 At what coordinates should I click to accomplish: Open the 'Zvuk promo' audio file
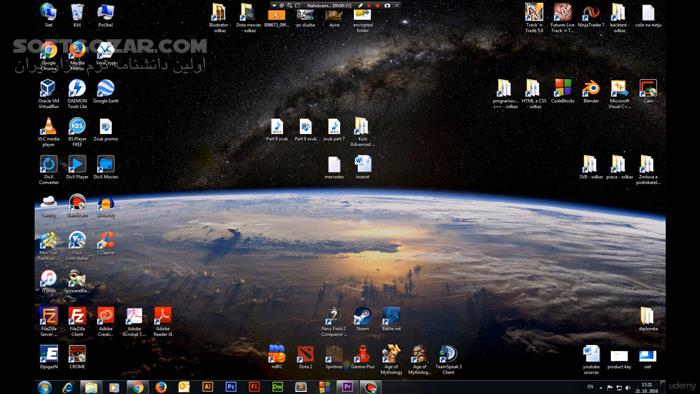tap(106, 129)
